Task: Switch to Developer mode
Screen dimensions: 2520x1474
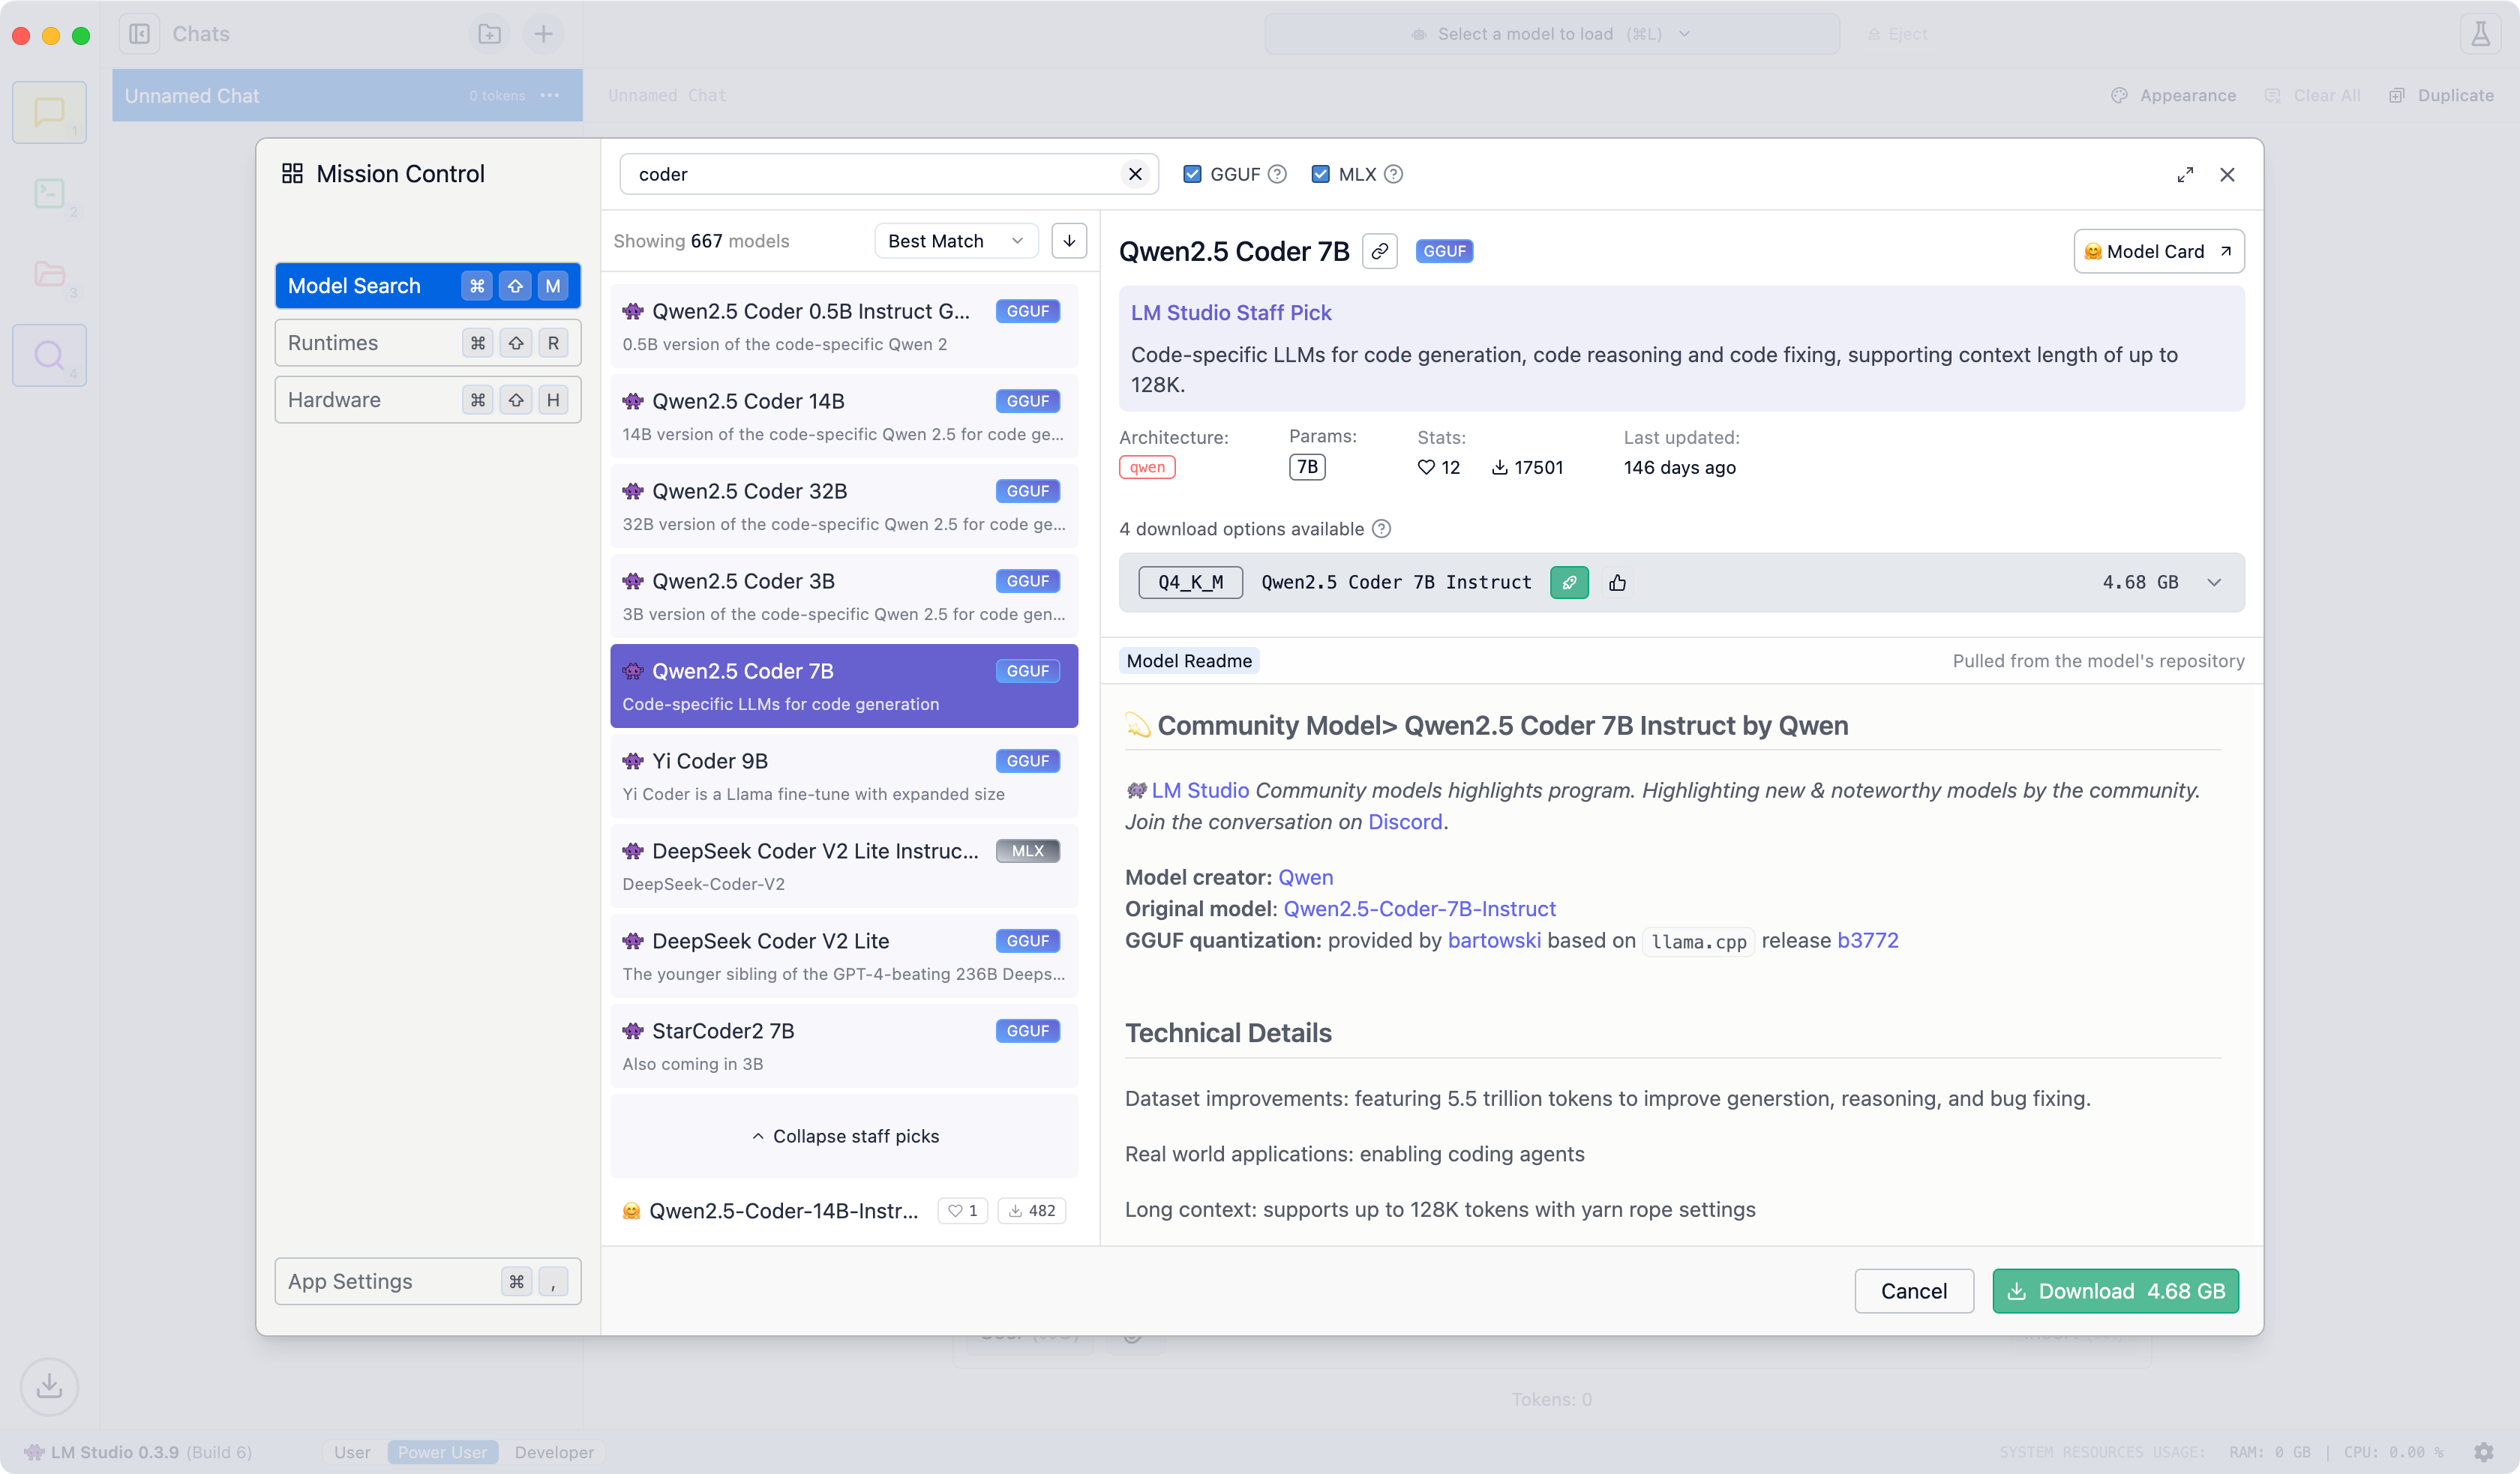Action: (x=554, y=1452)
